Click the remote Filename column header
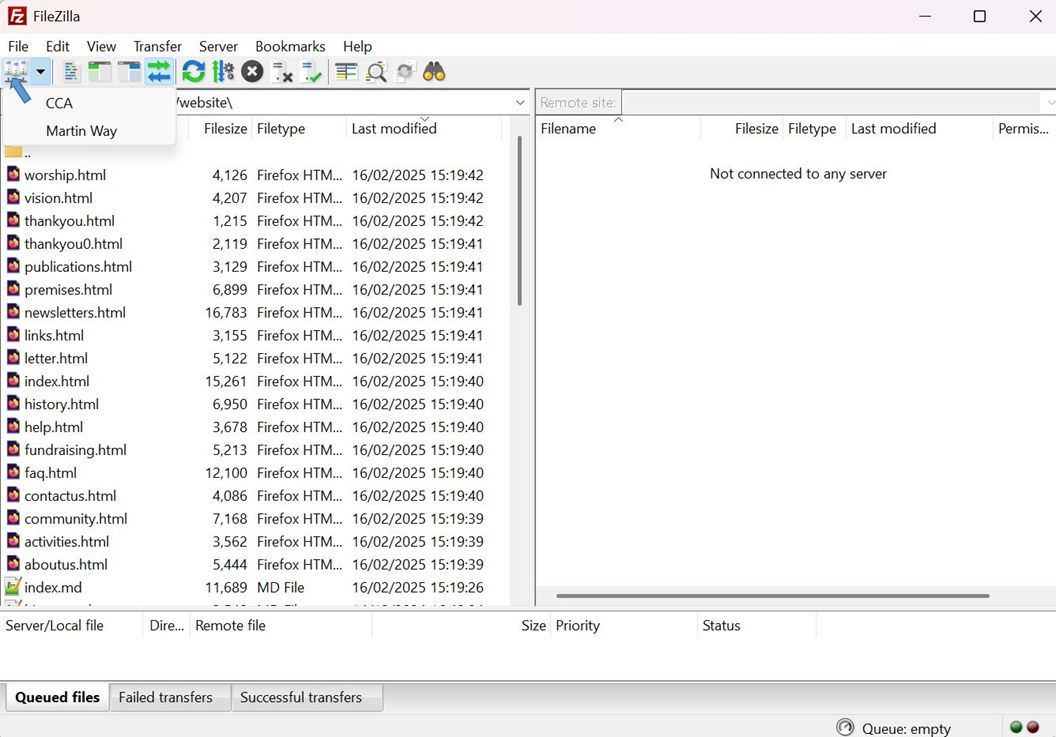 coord(568,129)
